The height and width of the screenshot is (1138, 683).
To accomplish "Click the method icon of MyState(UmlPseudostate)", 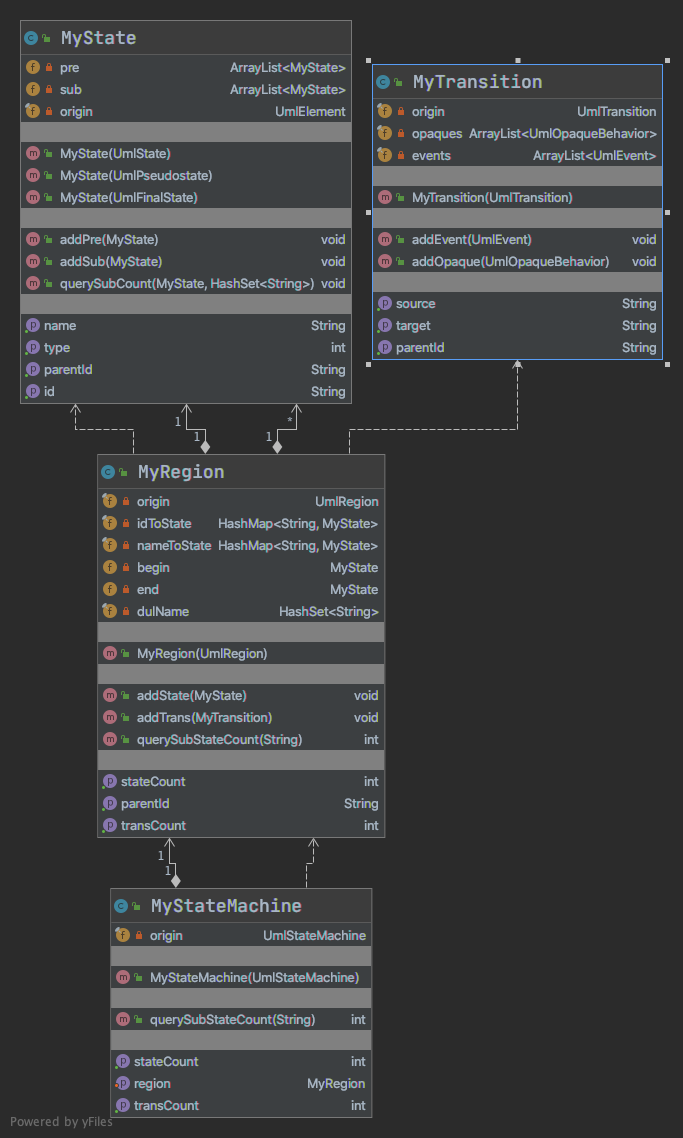I will [x=33, y=176].
